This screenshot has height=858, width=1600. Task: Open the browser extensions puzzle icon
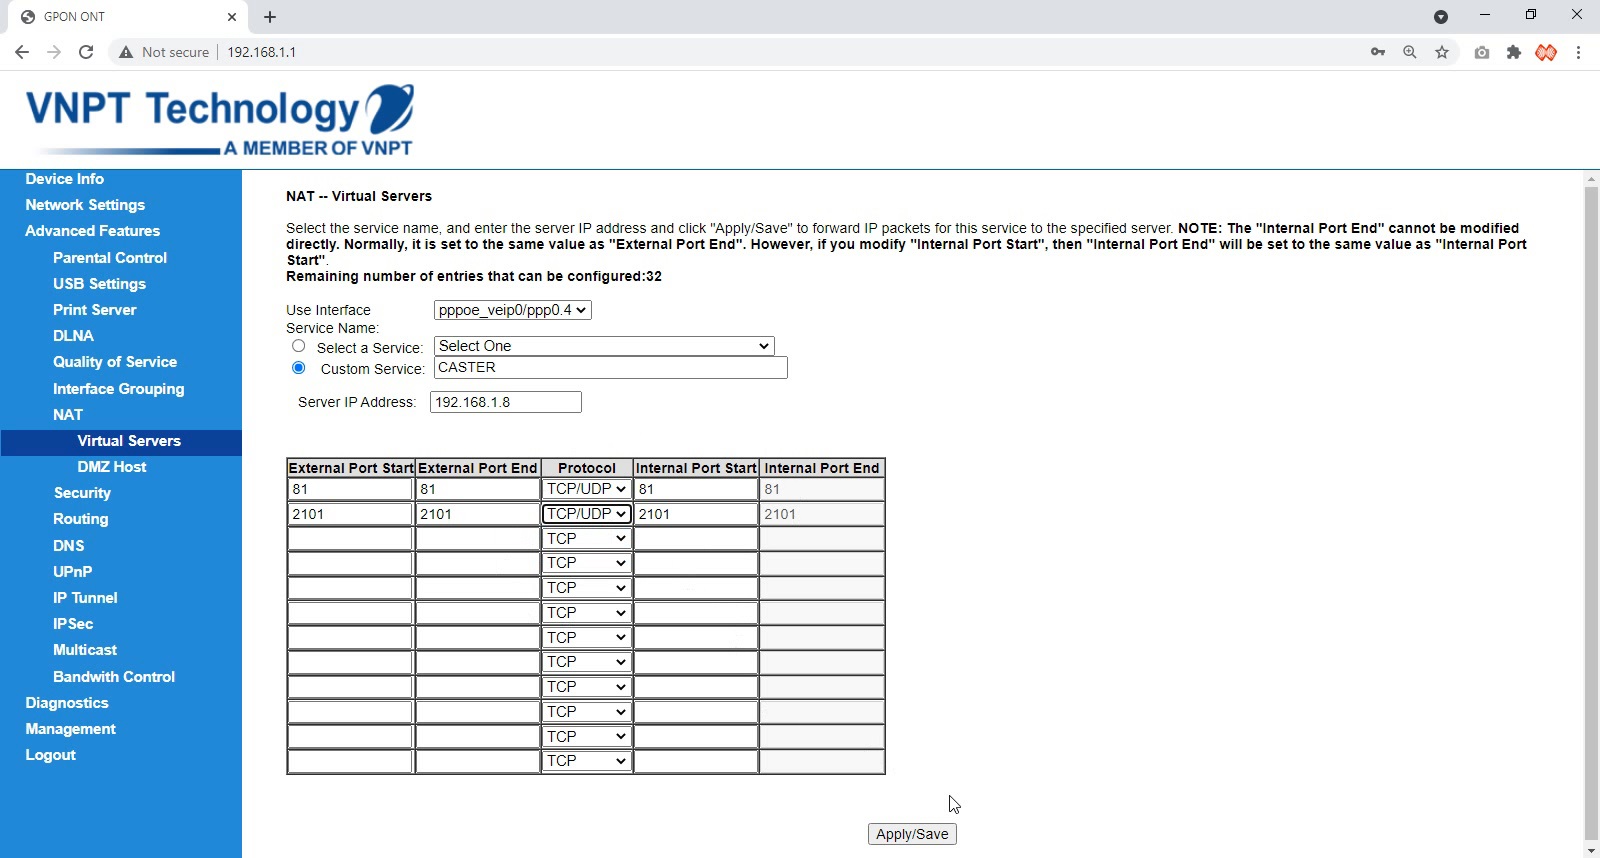(1514, 52)
